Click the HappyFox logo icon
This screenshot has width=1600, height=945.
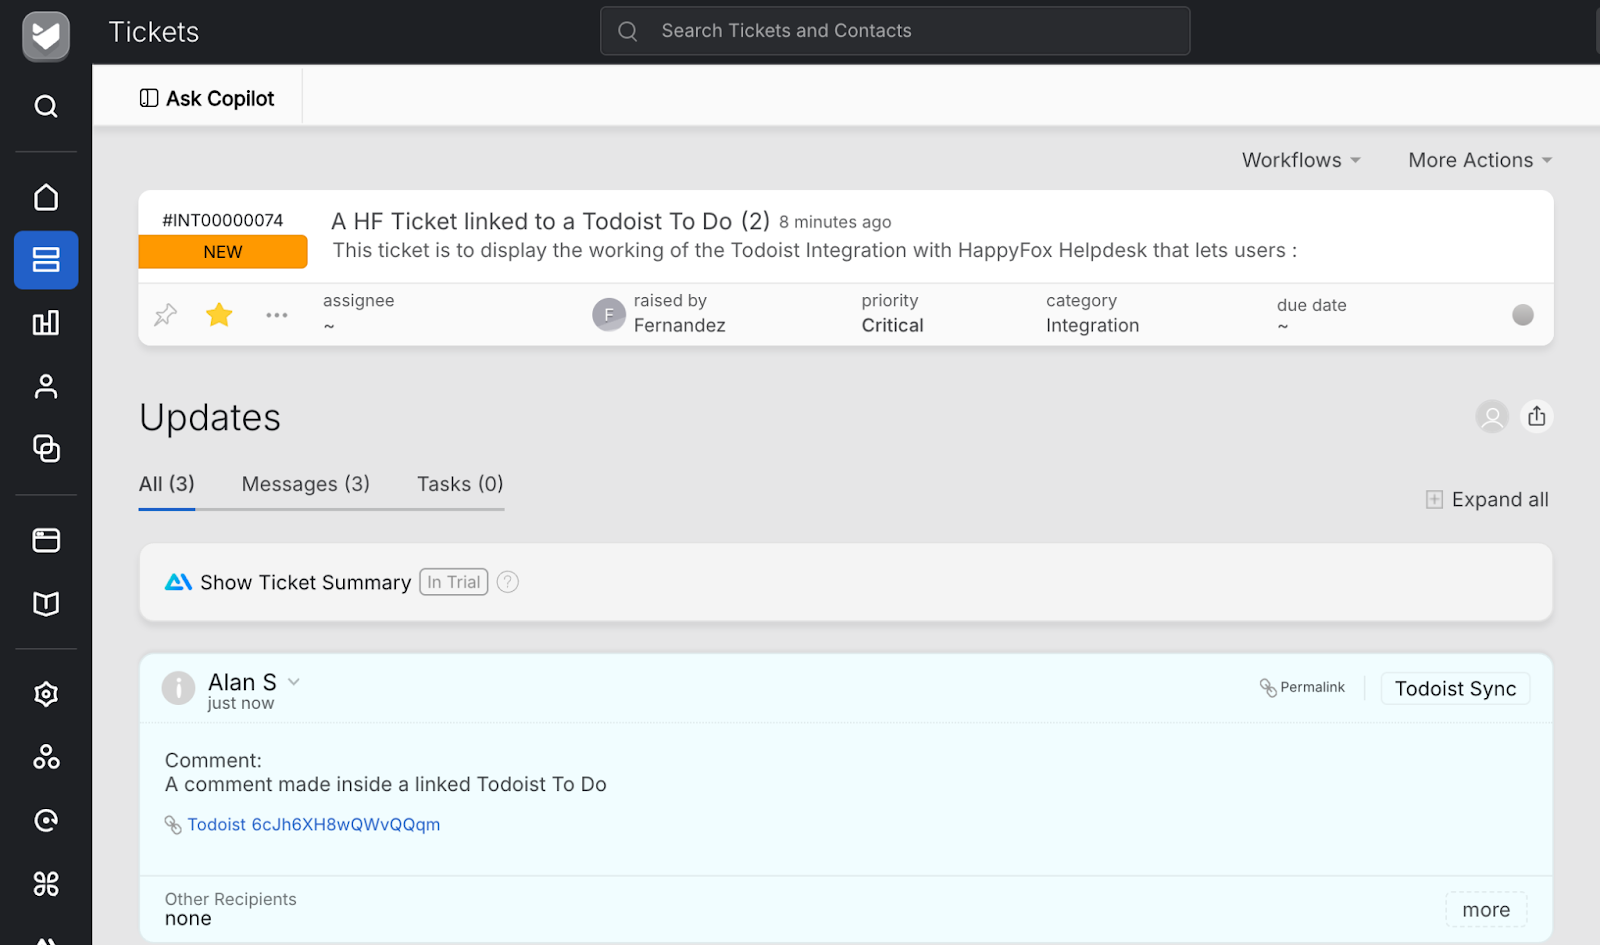[46, 36]
